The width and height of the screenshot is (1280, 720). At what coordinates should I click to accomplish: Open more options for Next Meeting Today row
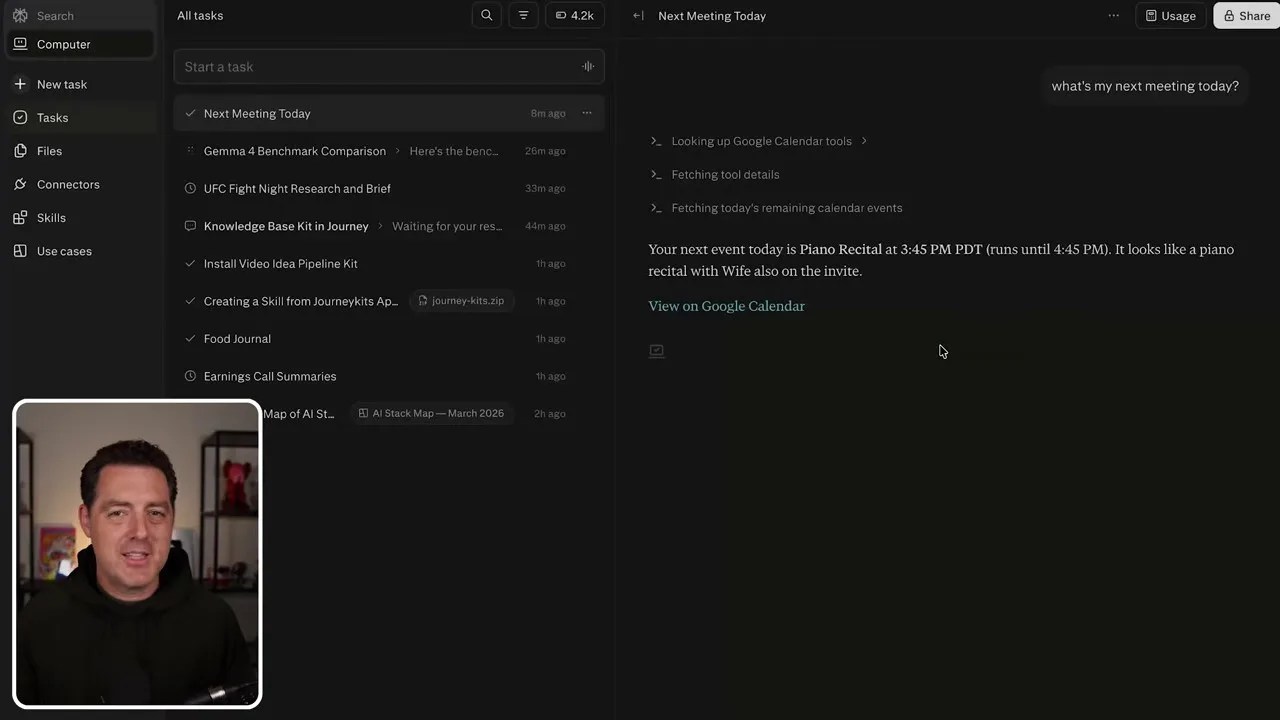587,113
